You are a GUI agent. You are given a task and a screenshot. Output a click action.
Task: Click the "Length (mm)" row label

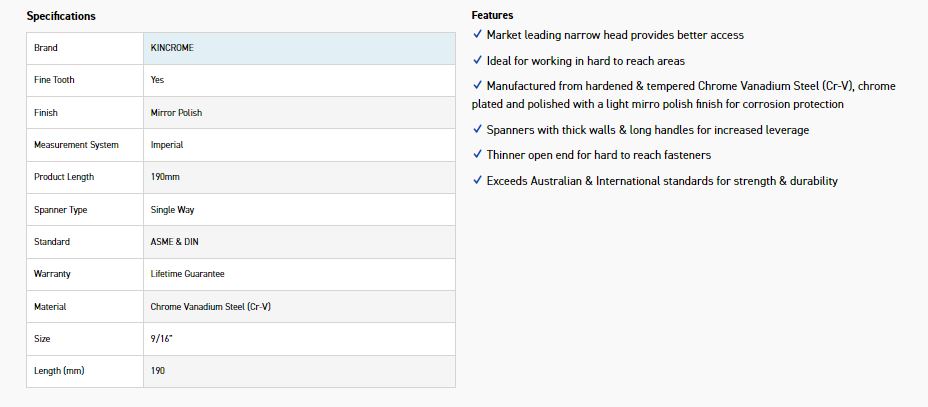(x=58, y=371)
